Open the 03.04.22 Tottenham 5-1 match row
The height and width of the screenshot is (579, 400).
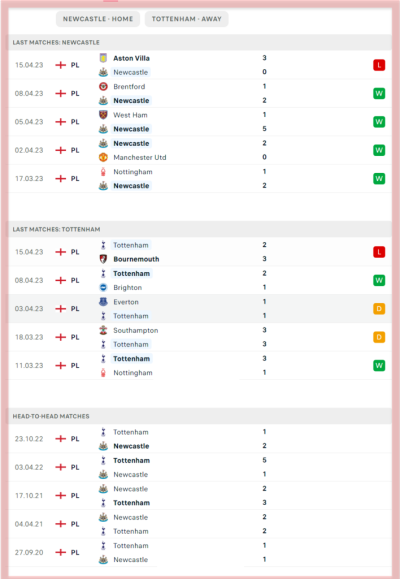click(x=200, y=467)
